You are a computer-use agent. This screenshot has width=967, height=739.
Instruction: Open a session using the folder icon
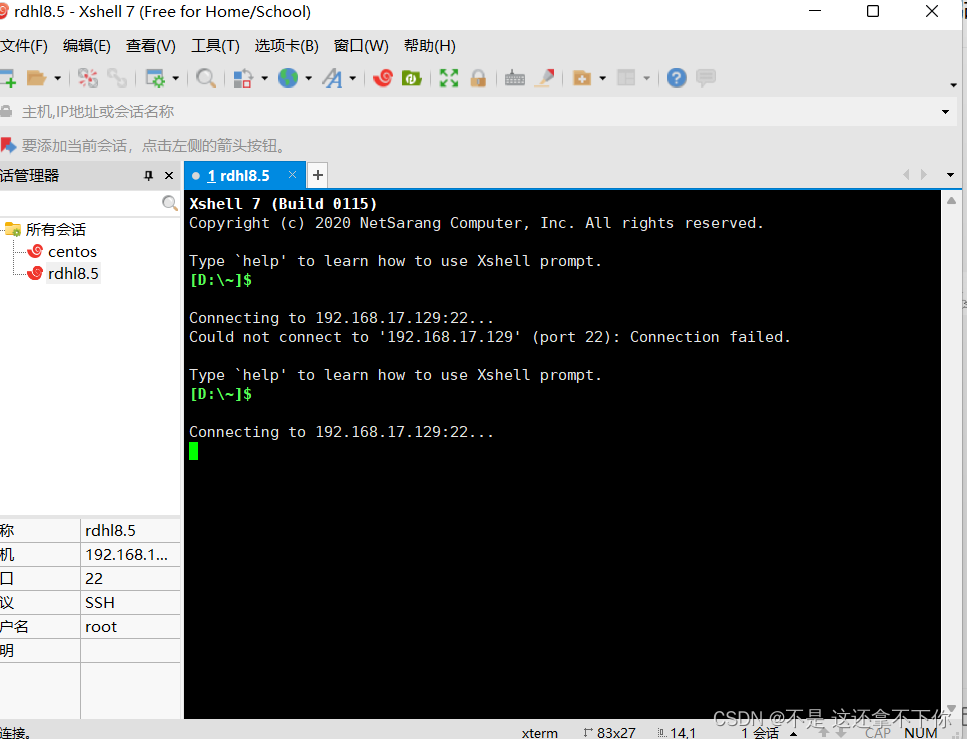tap(34, 77)
